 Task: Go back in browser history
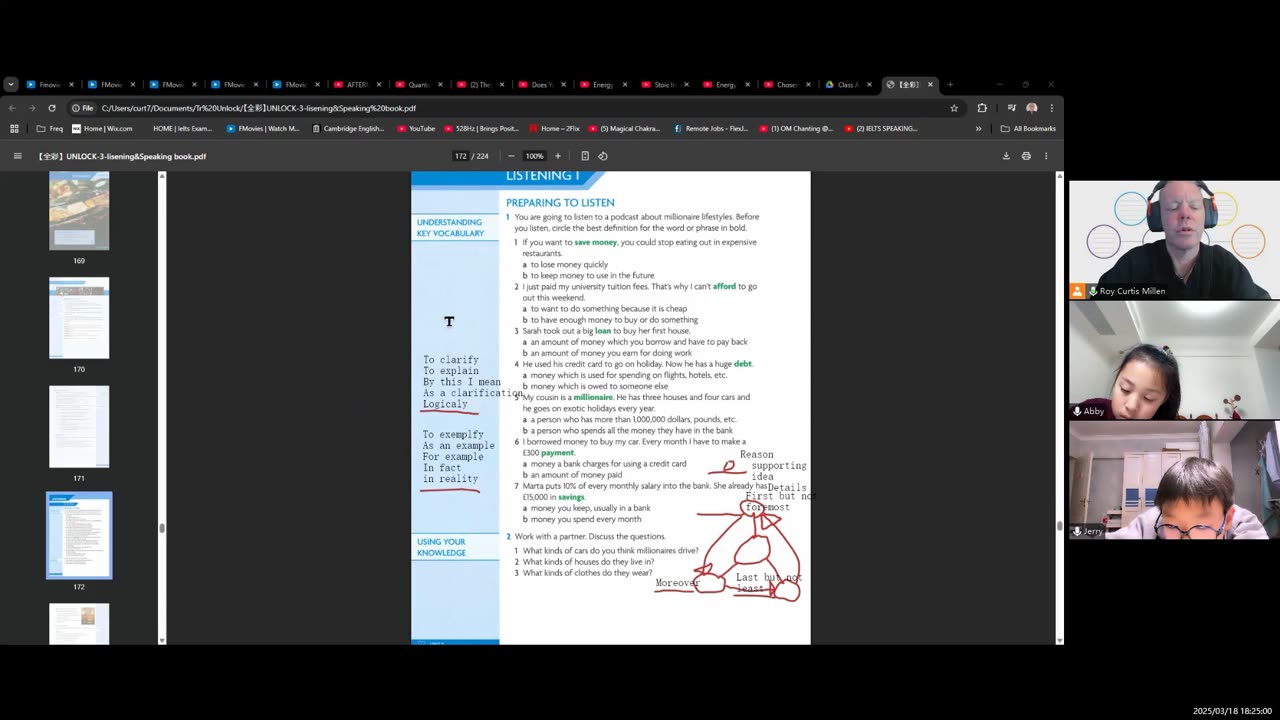pyautogui.click(x=12, y=108)
